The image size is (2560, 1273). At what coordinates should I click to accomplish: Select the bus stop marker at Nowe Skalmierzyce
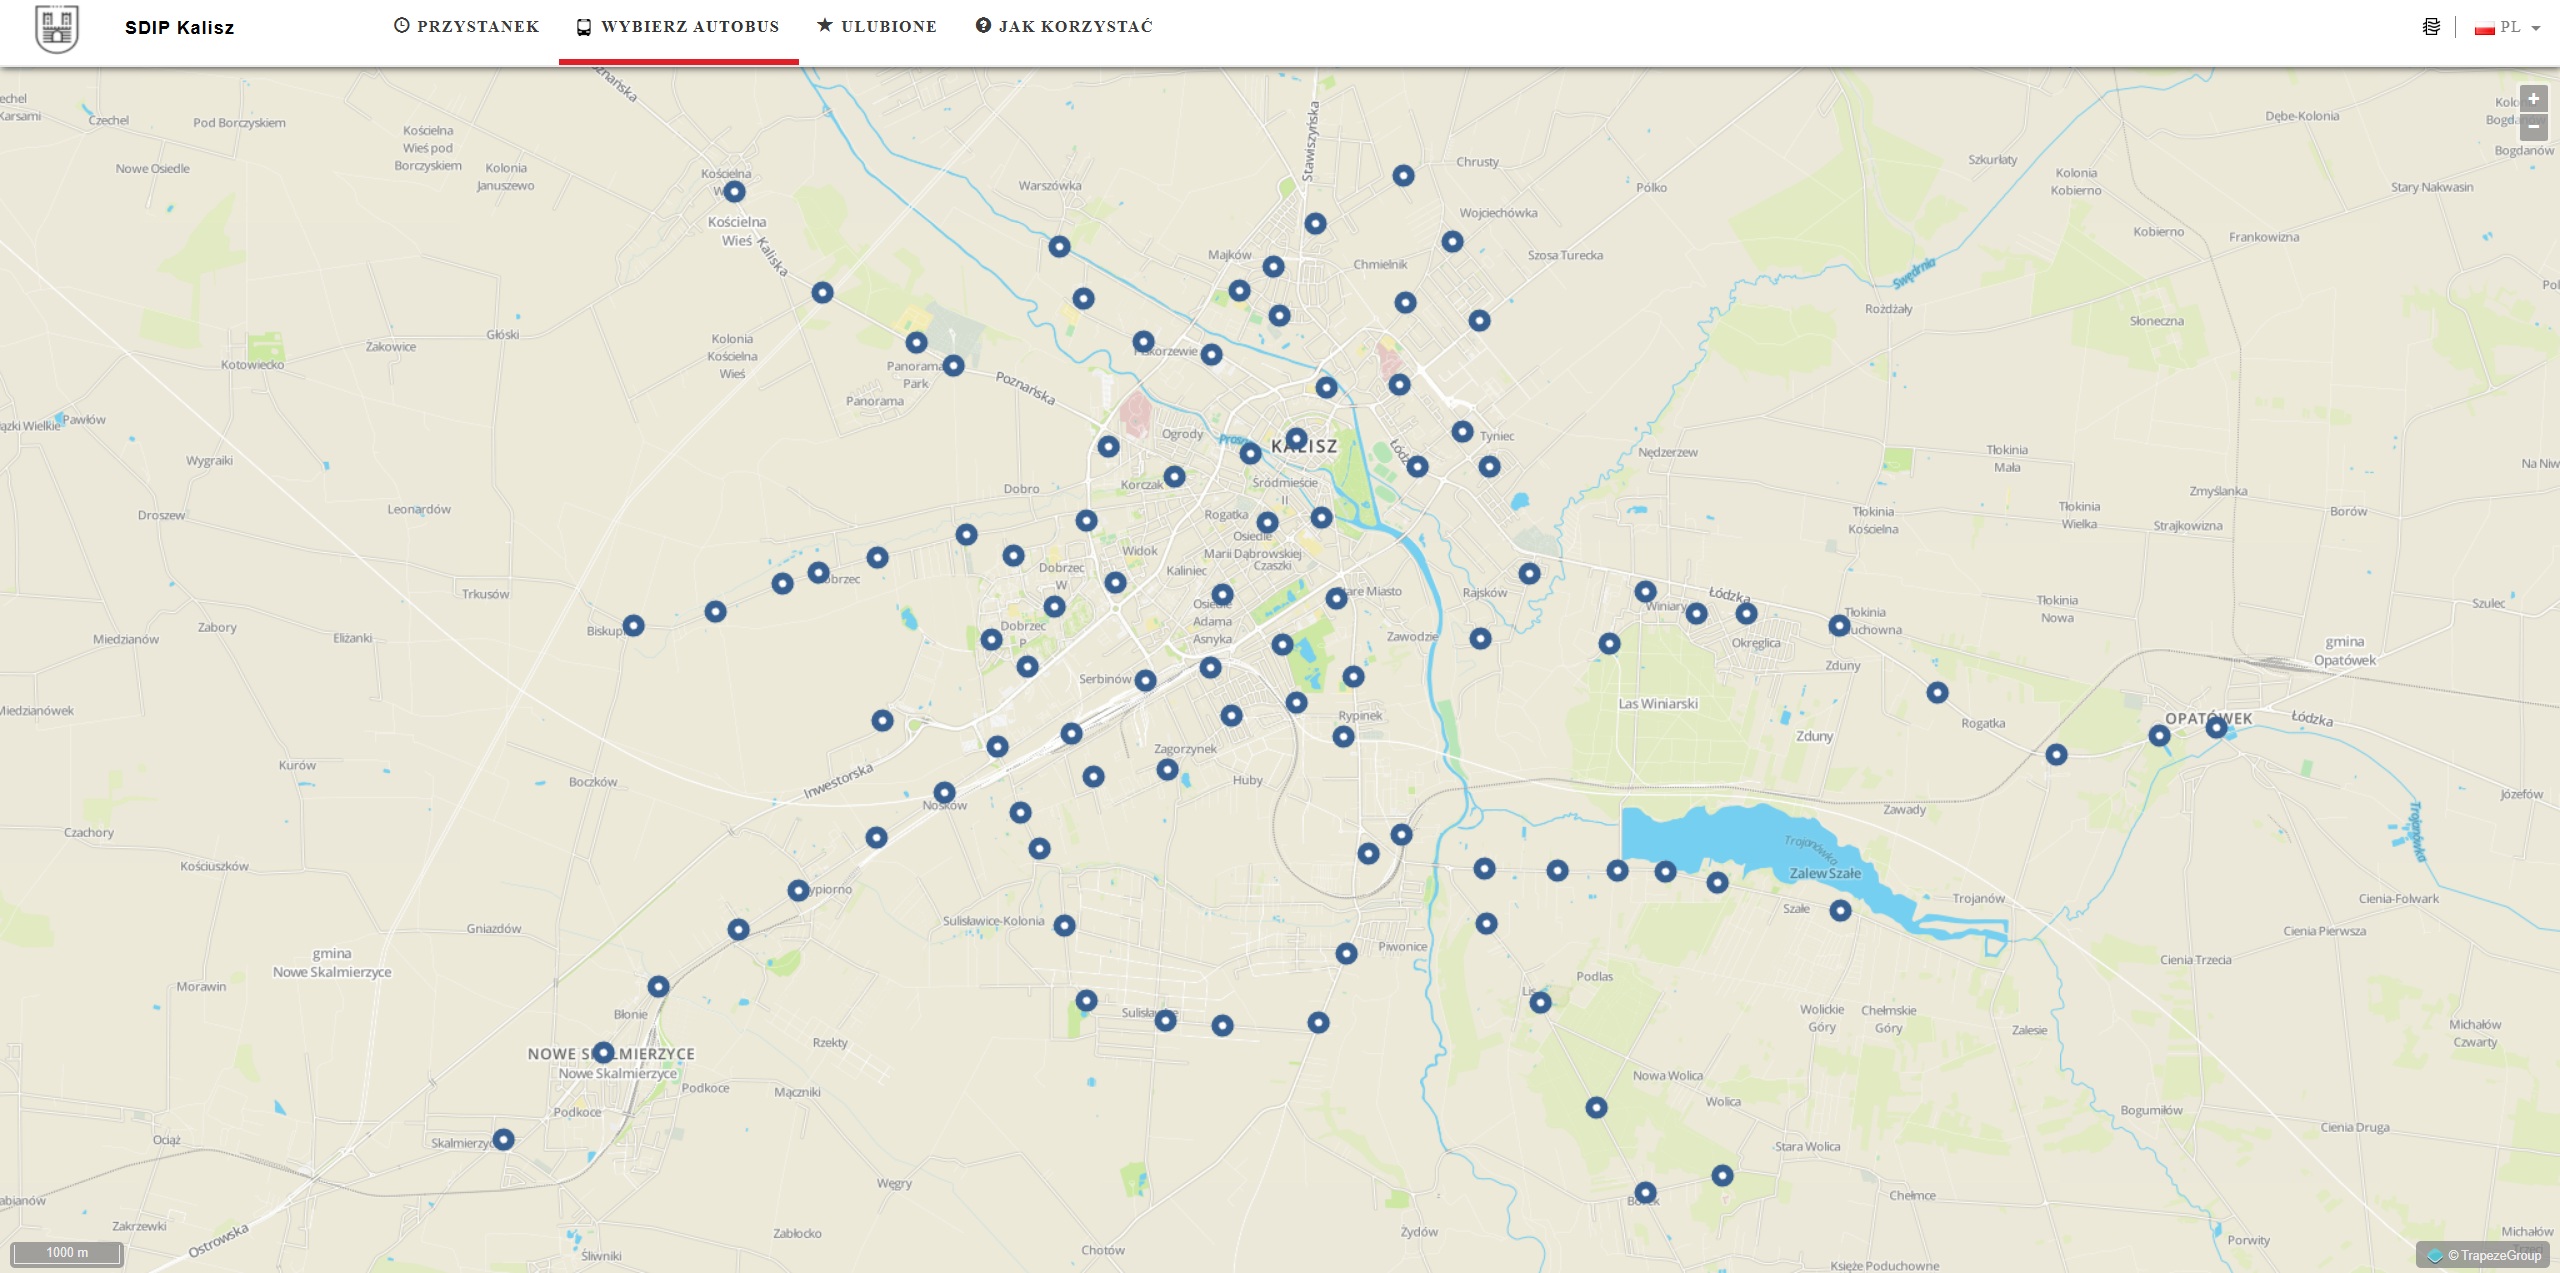[603, 1052]
